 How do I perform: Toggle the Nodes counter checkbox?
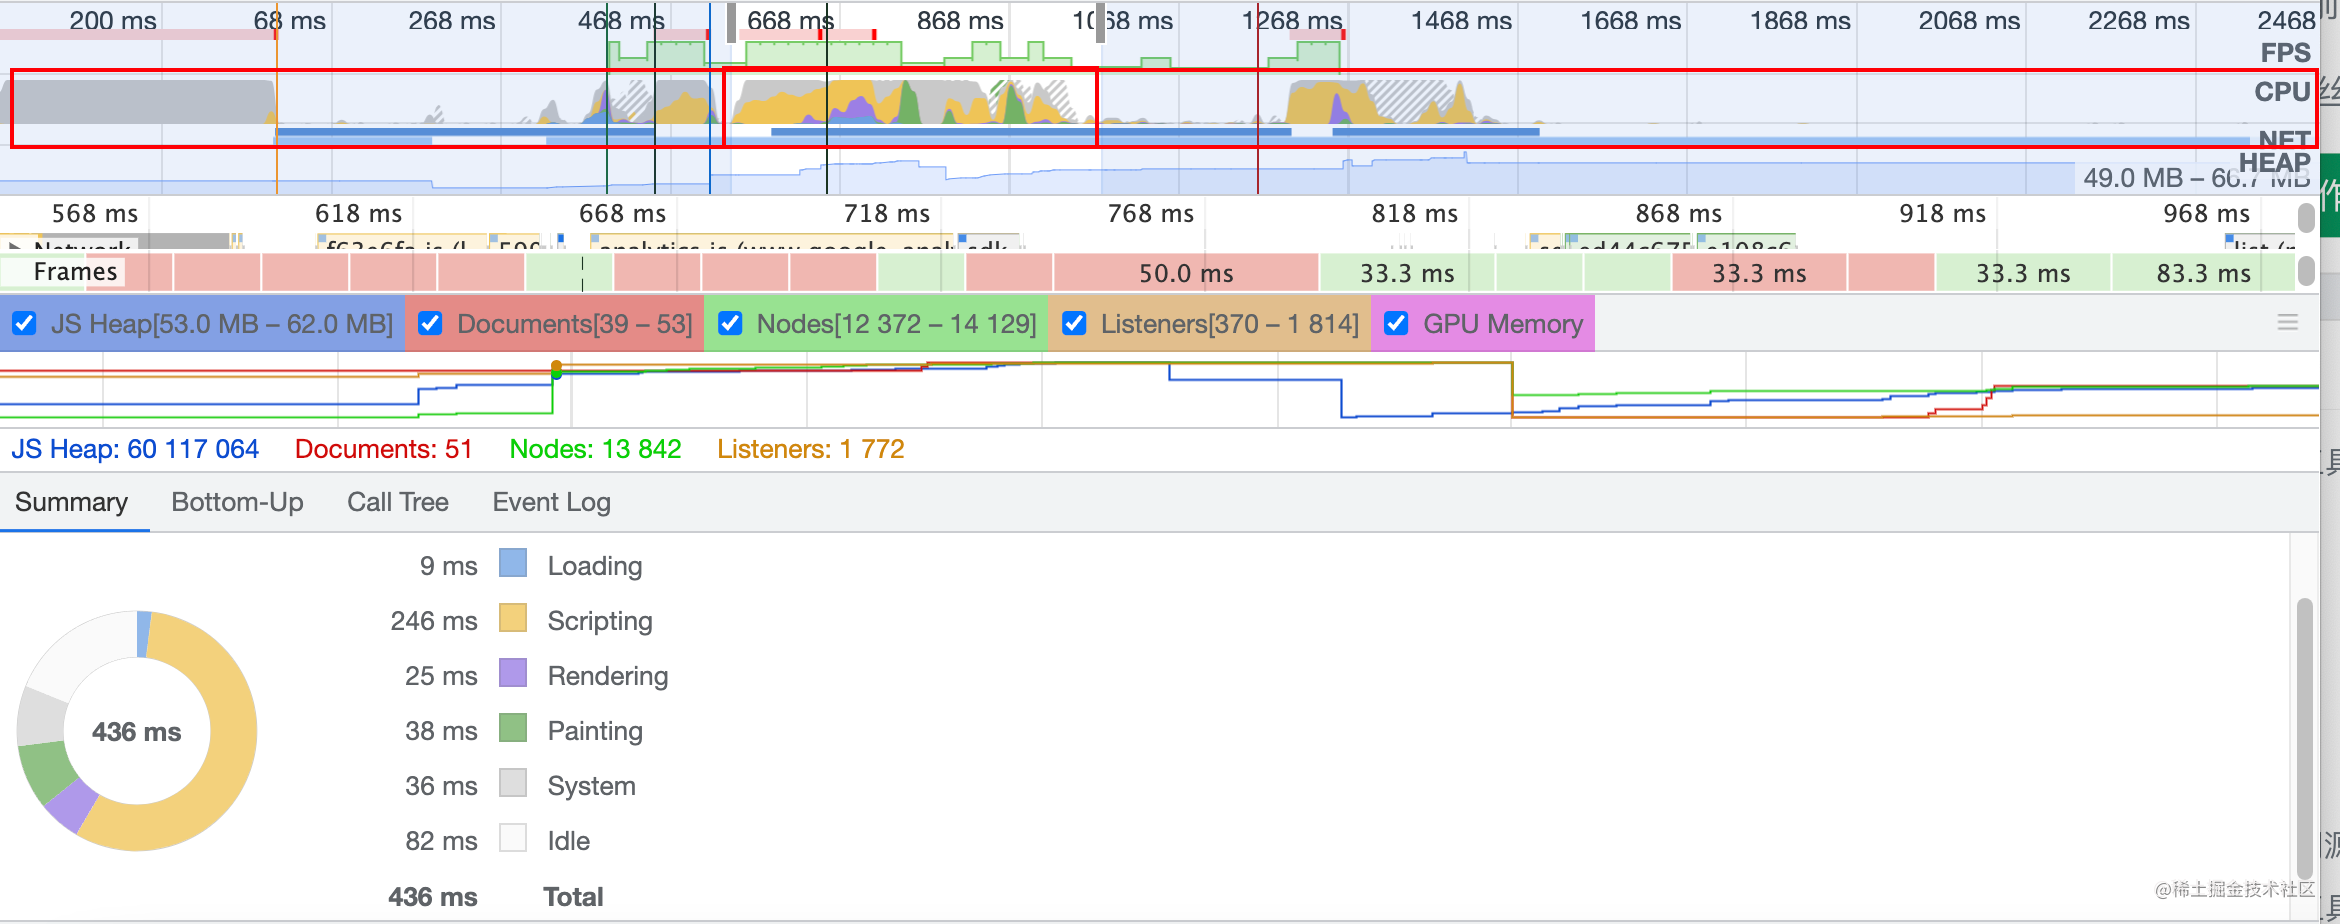tap(730, 324)
